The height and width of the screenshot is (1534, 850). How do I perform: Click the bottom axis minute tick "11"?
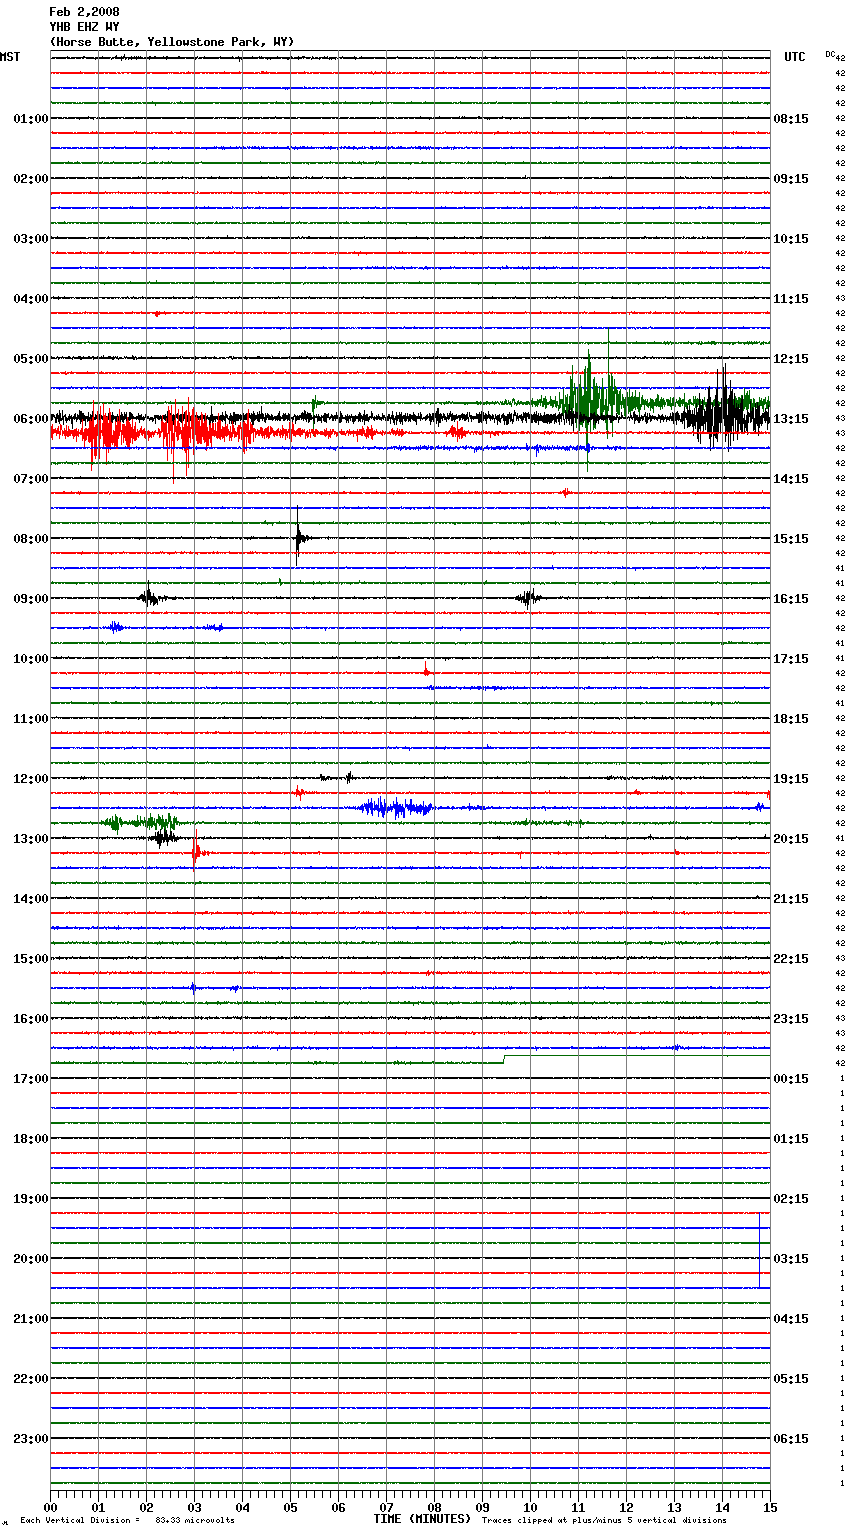pyautogui.click(x=578, y=1507)
